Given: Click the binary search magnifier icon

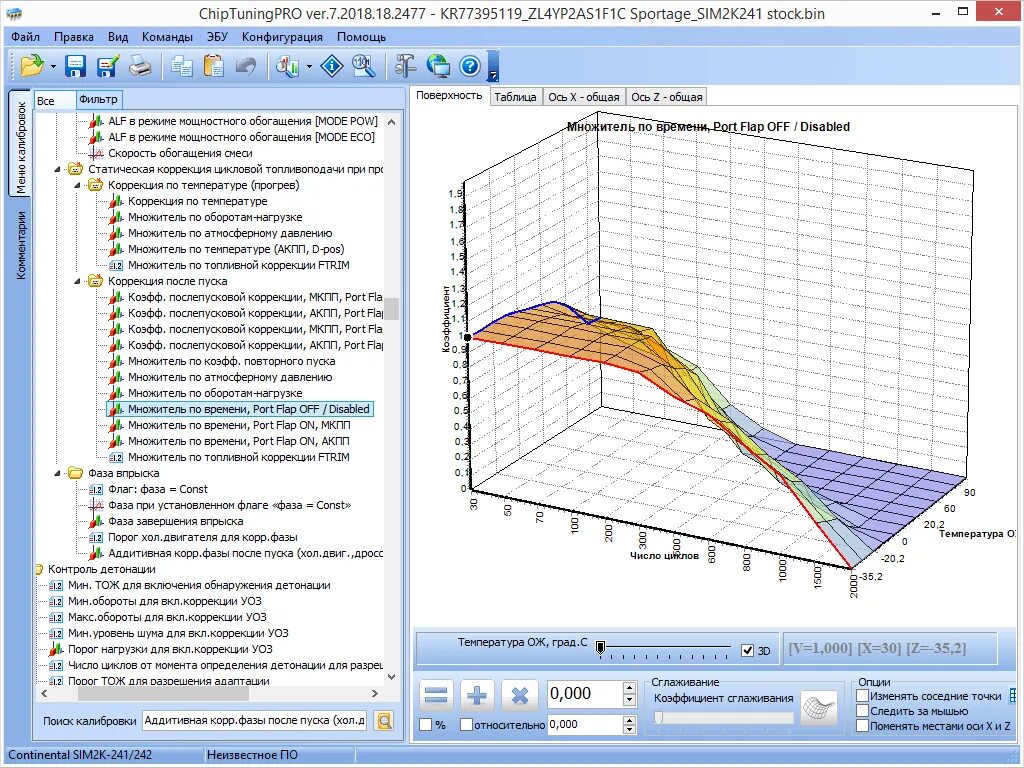Looking at the screenshot, I should click(363, 66).
